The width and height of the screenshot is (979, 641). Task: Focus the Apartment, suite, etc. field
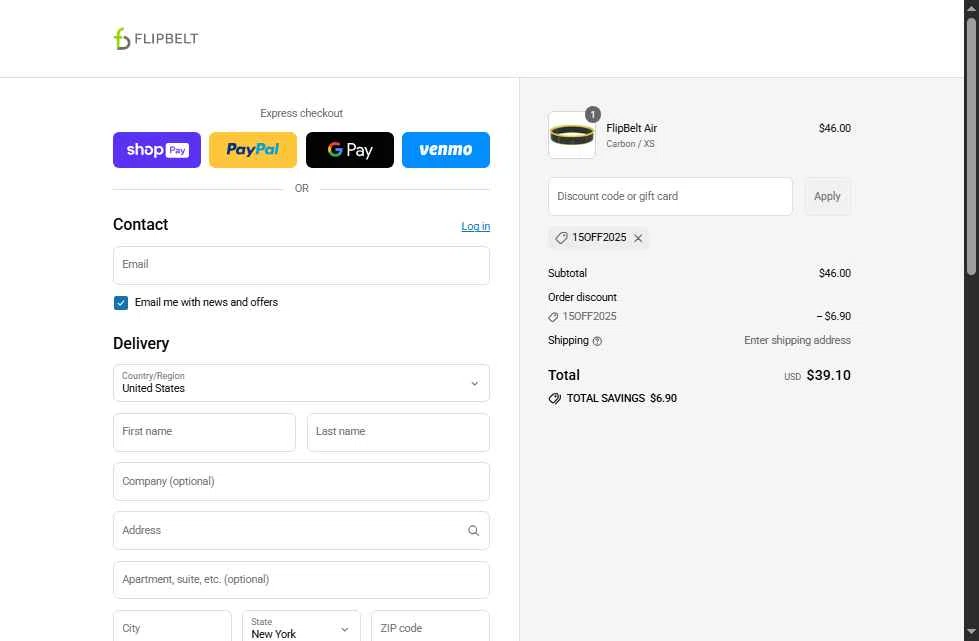pyautogui.click(x=302, y=580)
